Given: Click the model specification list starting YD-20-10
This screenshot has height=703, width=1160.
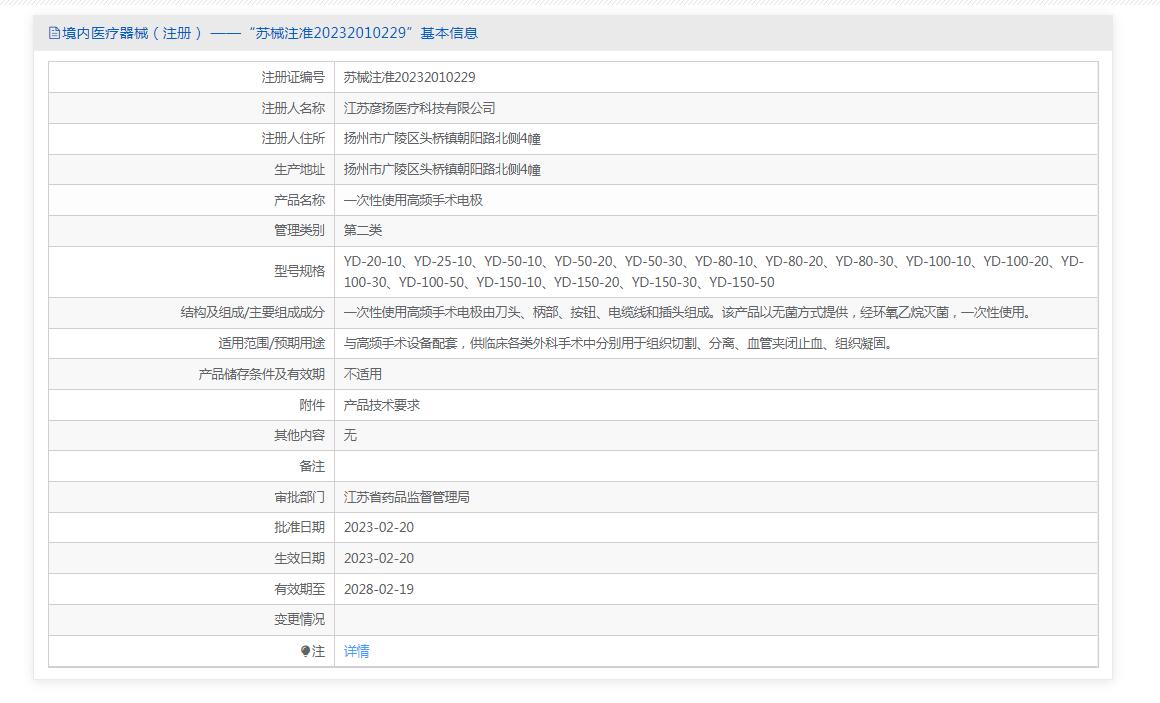Looking at the screenshot, I should pos(713,271).
